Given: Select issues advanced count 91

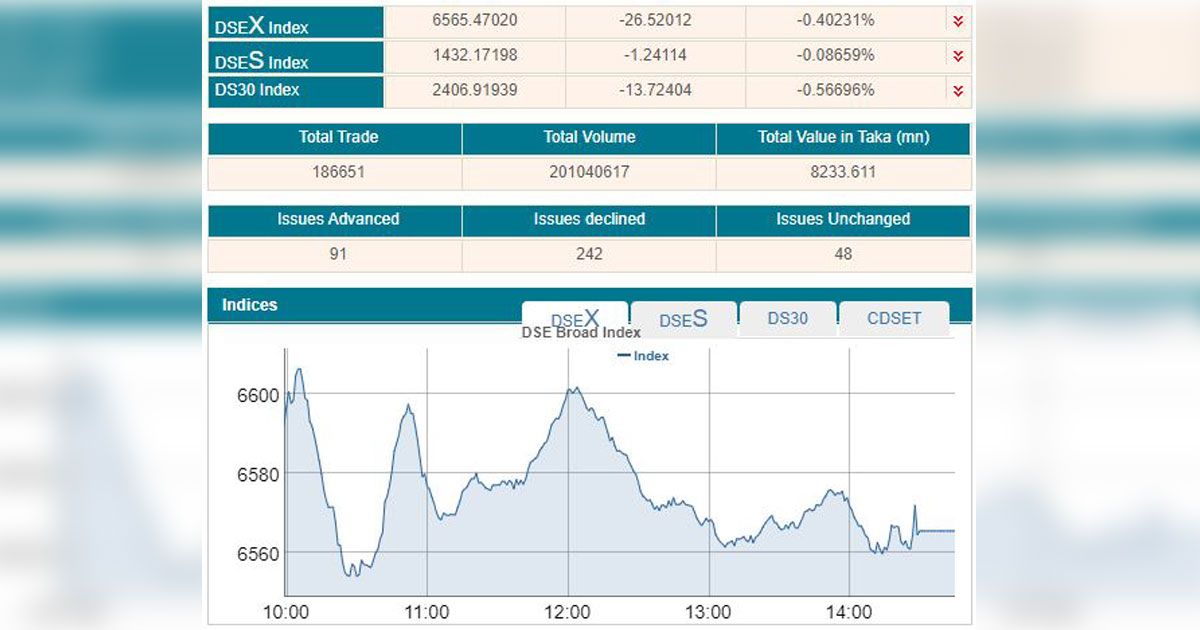Looking at the screenshot, I should 338,254.
